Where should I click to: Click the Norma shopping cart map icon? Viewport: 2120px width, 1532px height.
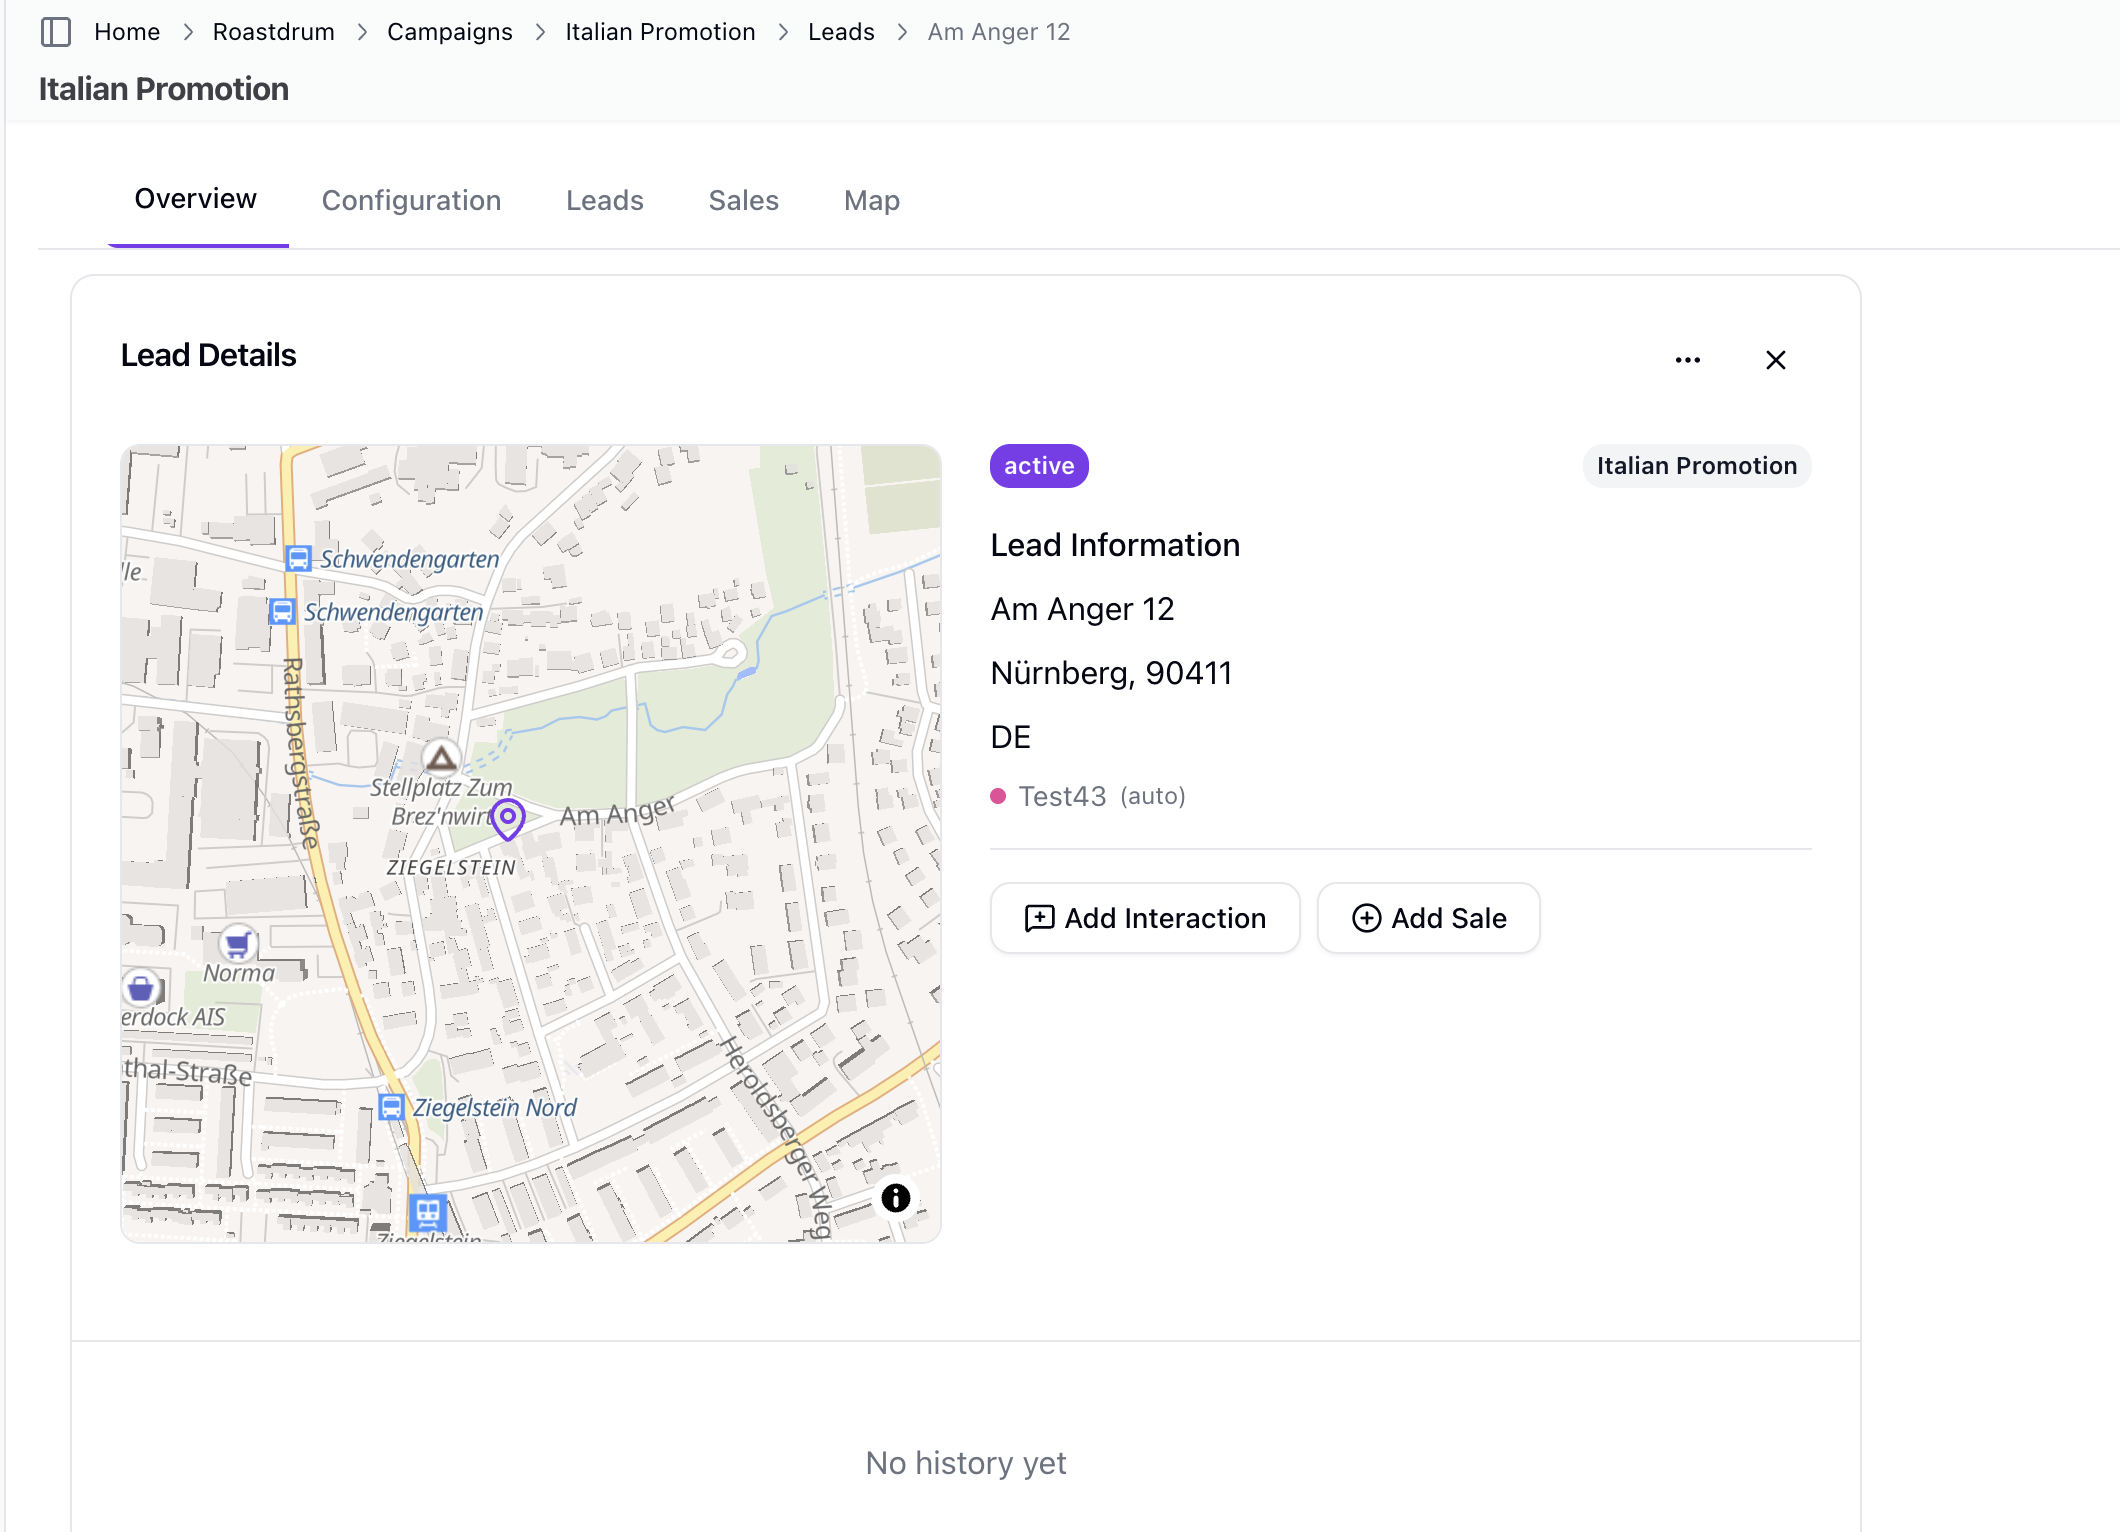238,943
